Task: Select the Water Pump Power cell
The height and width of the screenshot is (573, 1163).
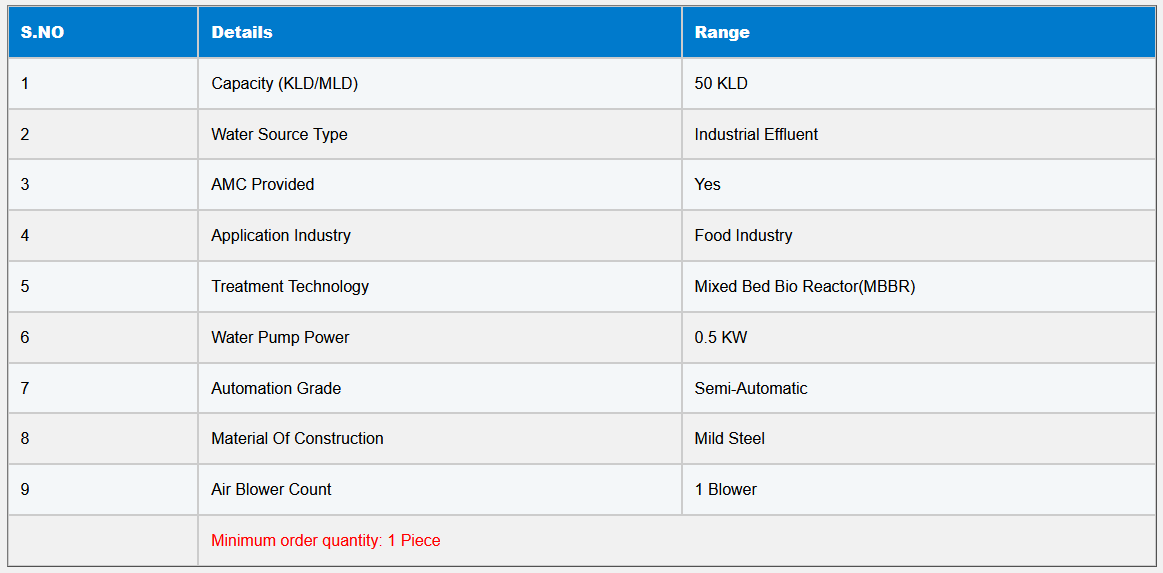Action: tap(280, 338)
